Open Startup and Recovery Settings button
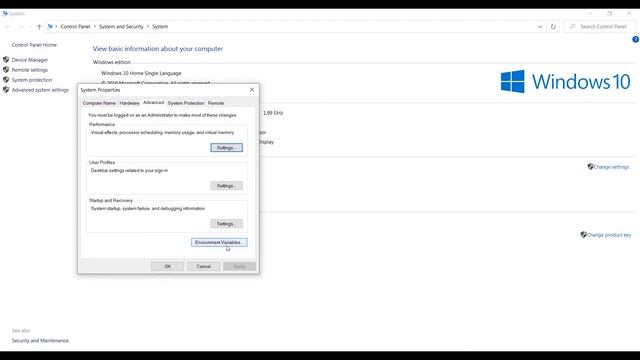Image resolution: width=640 pixels, height=360 pixels. pos(227,224)
